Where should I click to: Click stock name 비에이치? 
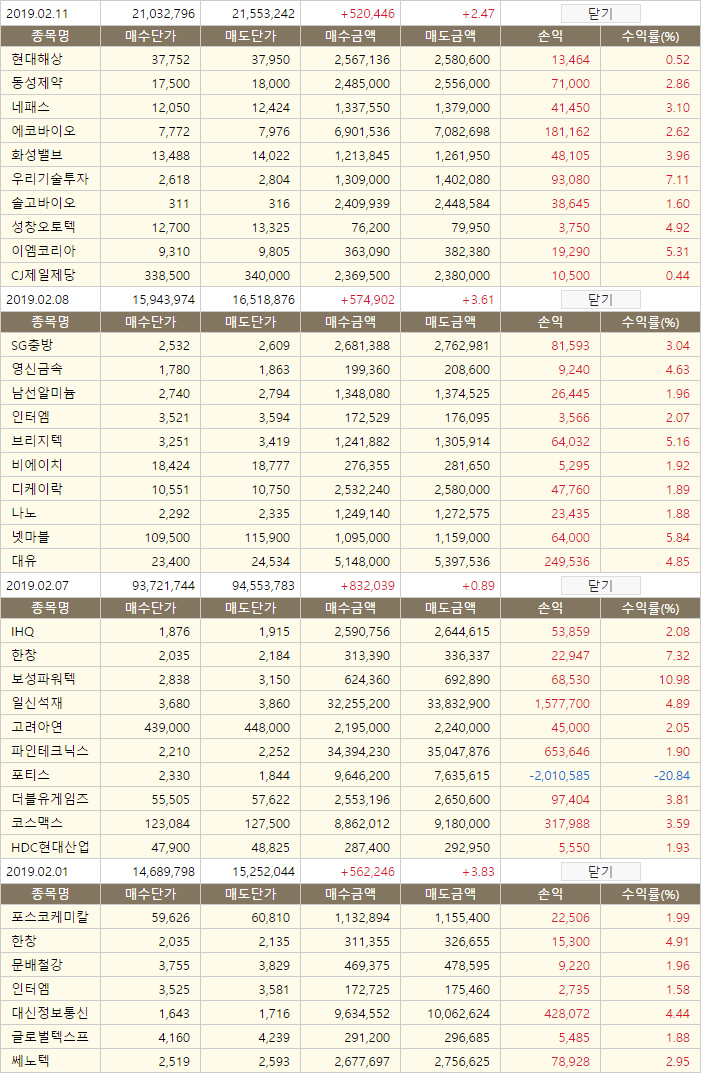37,465
